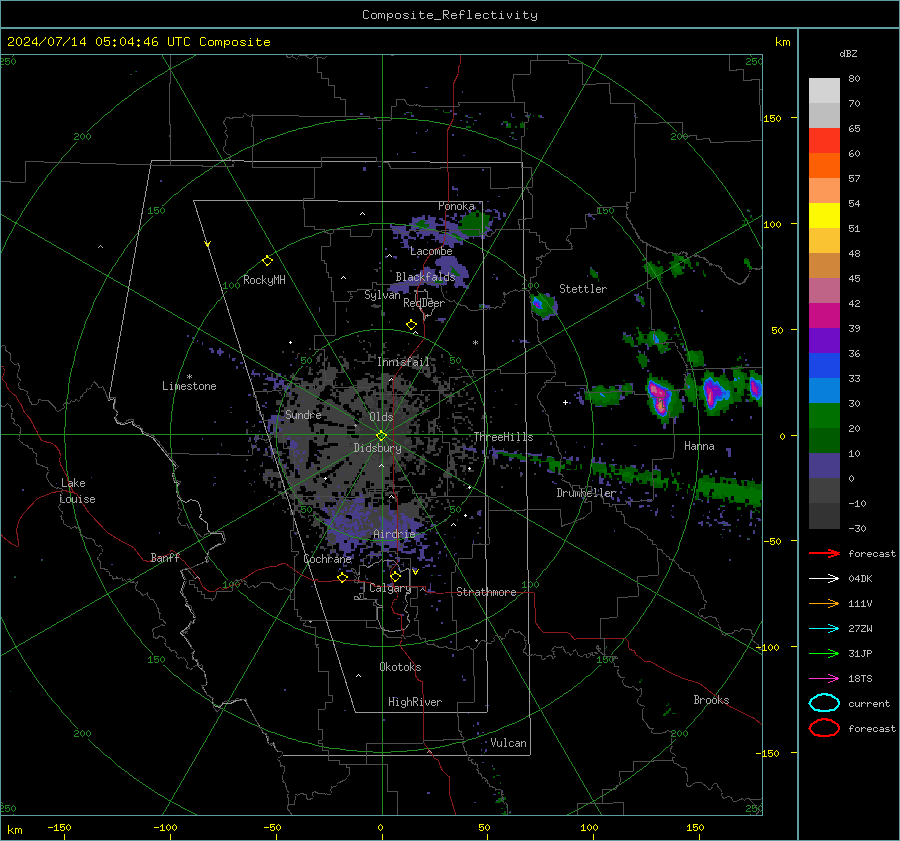900x841 pixels.
Task: Select the red forecast ellipse legend icon
Action: point(824,728)
